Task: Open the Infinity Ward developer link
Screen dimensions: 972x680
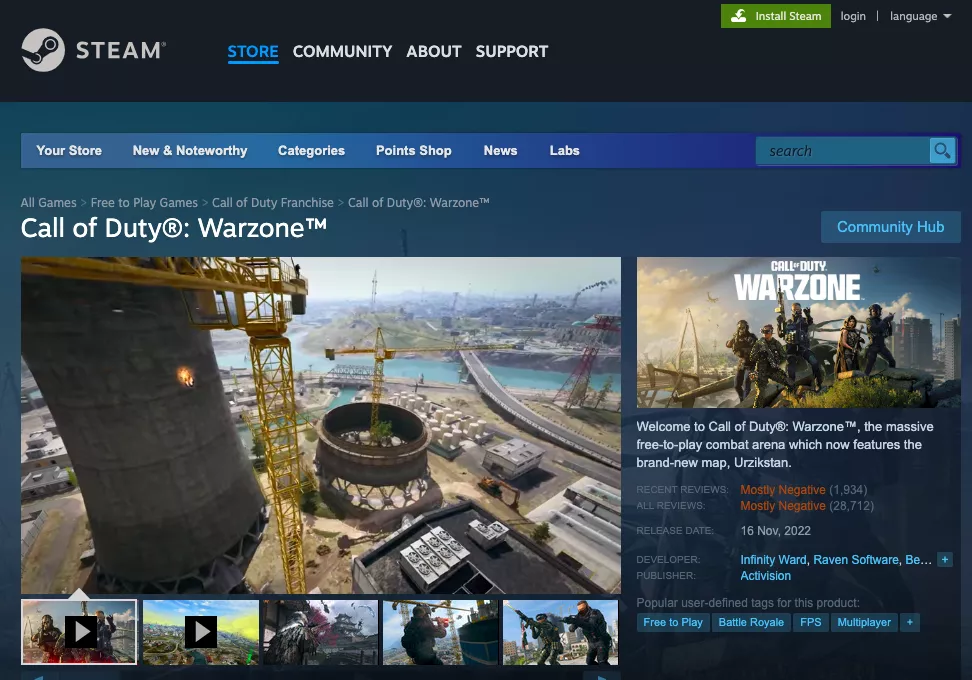Action: [773, 560]
